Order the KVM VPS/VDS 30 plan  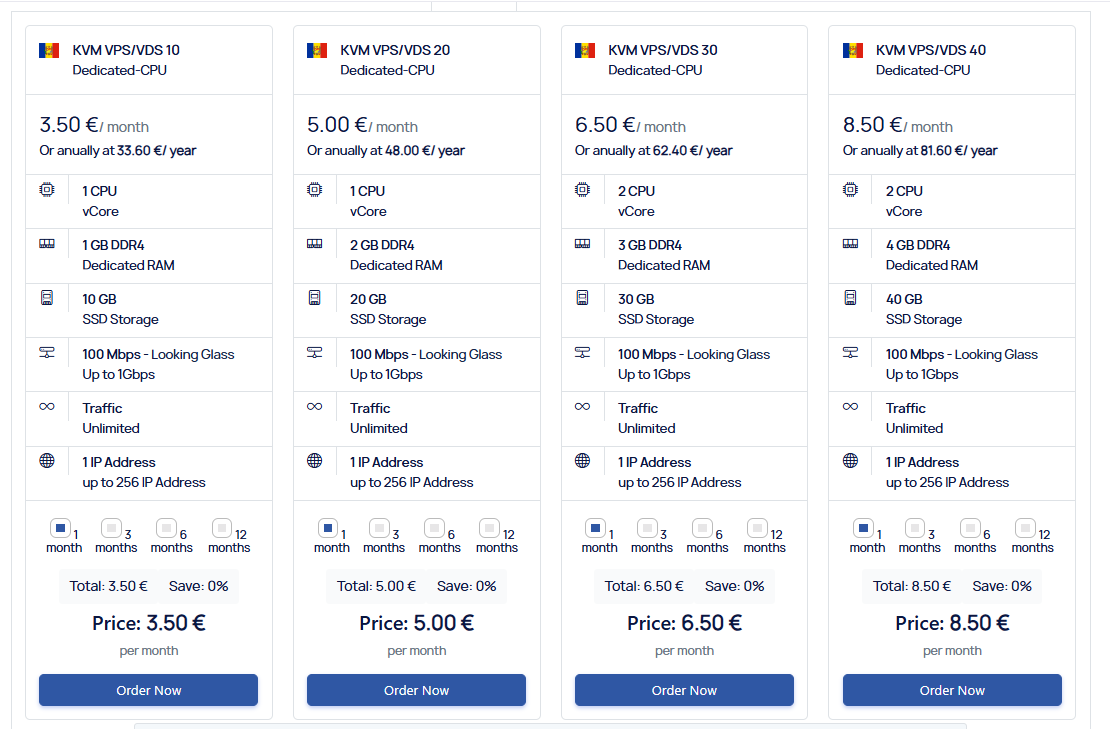[x=684, y=690]
